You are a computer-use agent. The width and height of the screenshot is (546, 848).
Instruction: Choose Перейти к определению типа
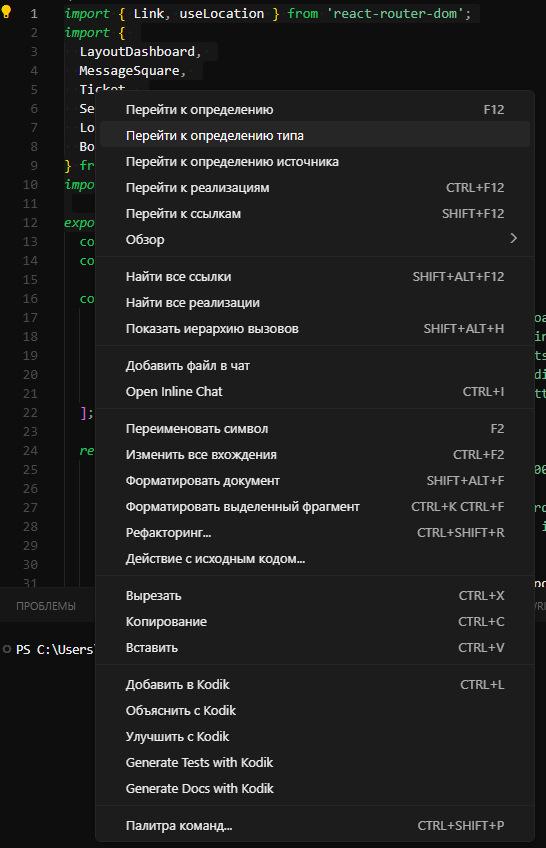[x=315, y=136]
